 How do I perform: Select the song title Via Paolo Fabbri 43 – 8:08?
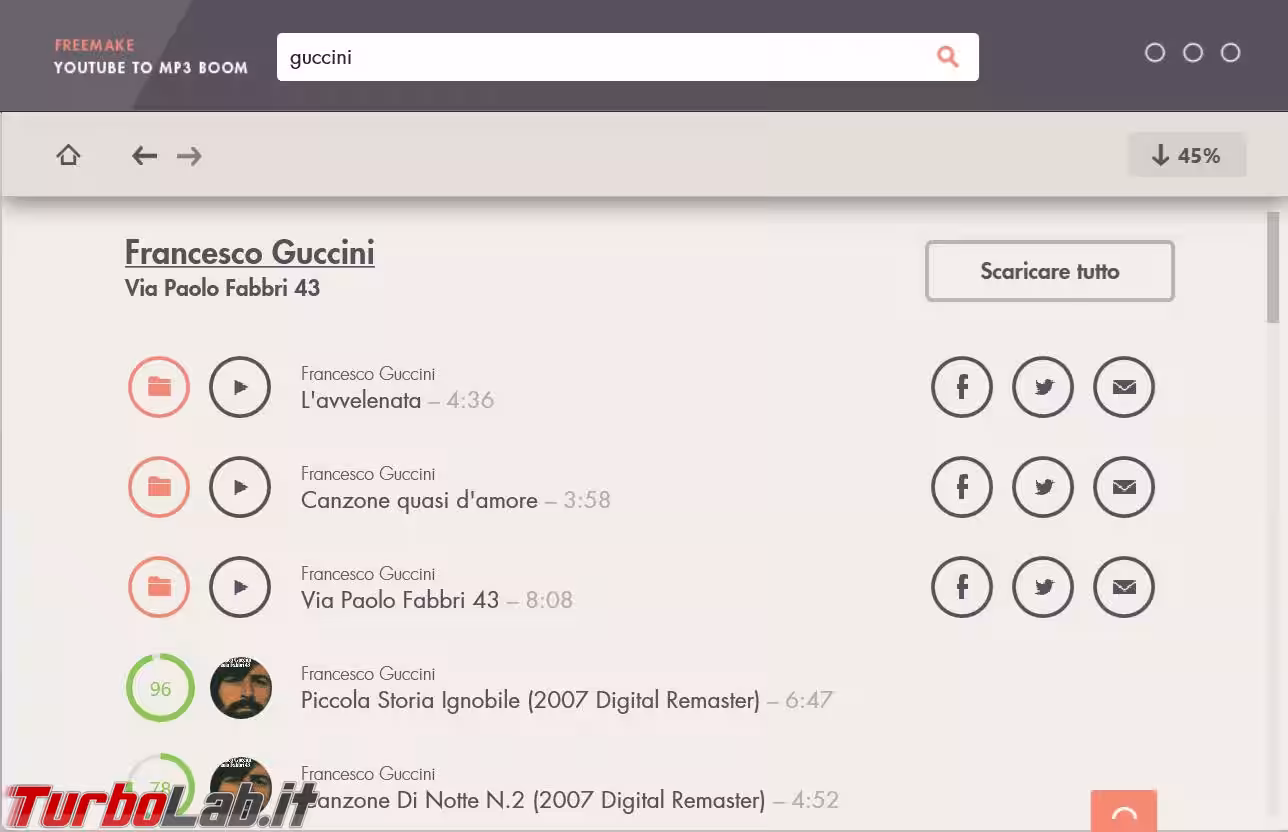click(437, 600)
